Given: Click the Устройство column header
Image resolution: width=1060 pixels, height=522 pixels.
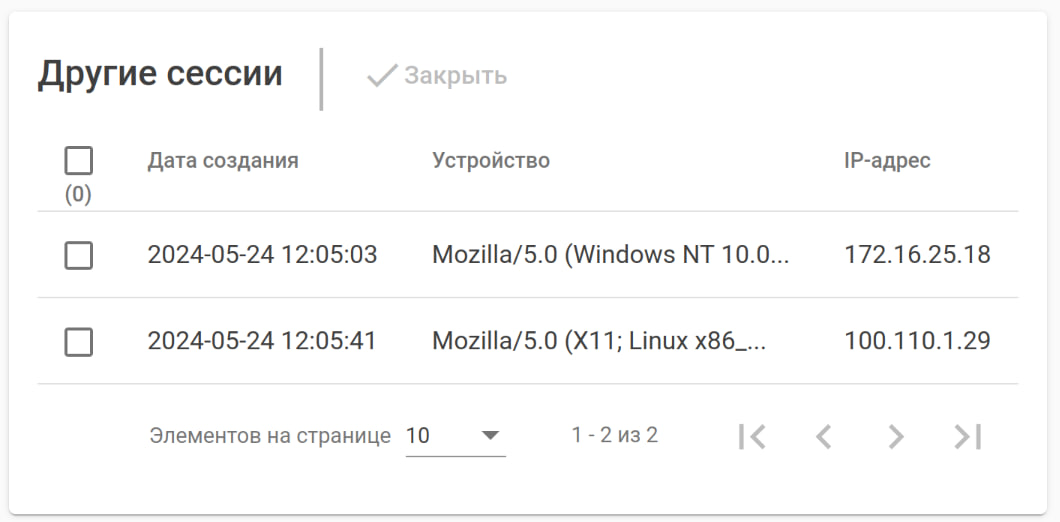Looking at the screenshot, I should pos(491,160).
